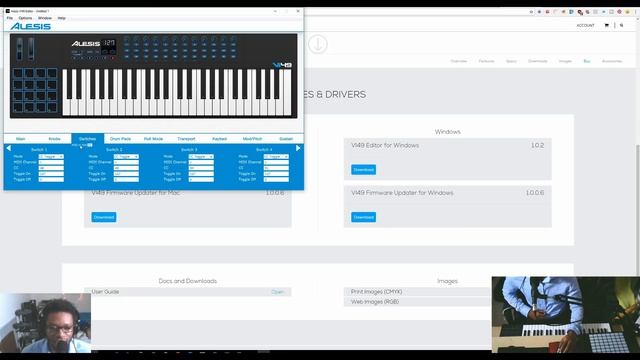The width and height of the screenshot is (640, 360).
Task: Go to the Features section on webpage
Action: coord(486,61)
